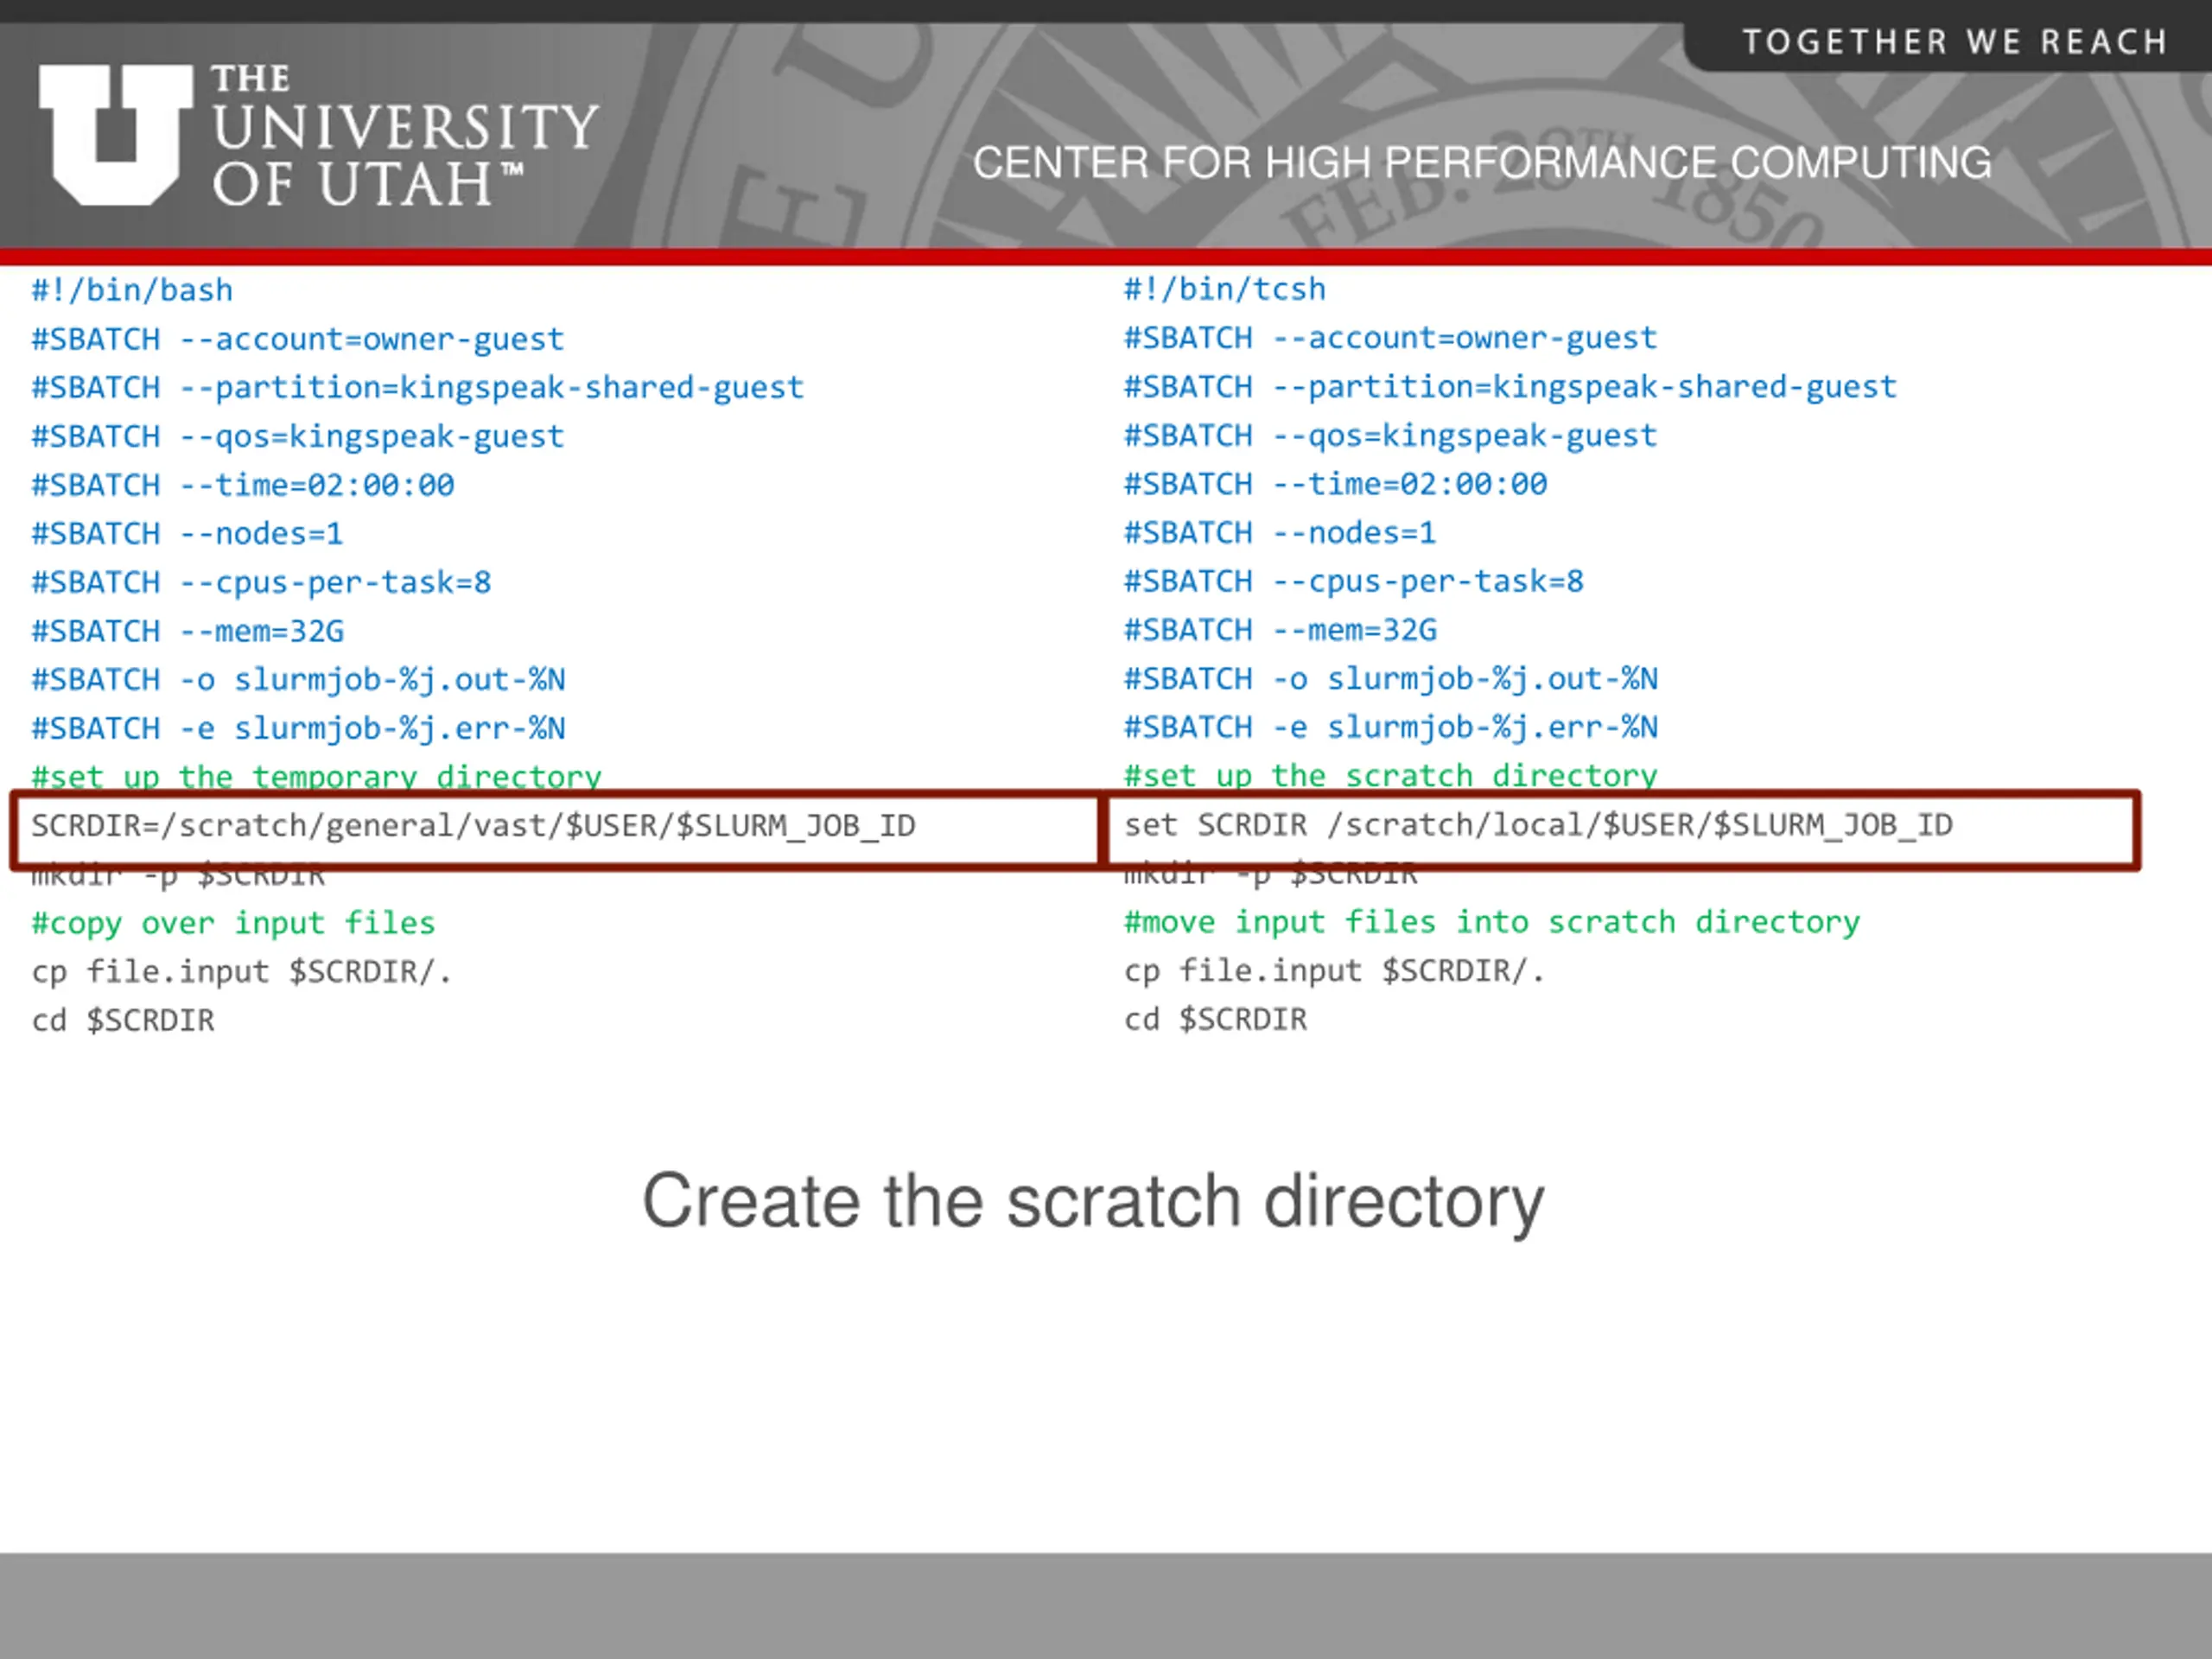
Task: Select the bash SCRDIR scratch path line
Action: [x=473, y=826]
